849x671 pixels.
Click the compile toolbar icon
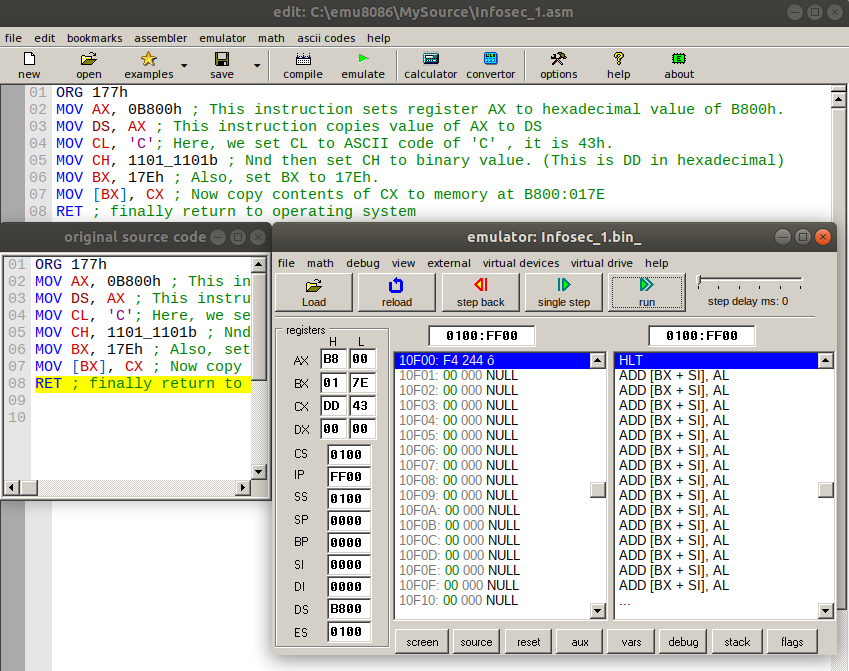[303, 65]
